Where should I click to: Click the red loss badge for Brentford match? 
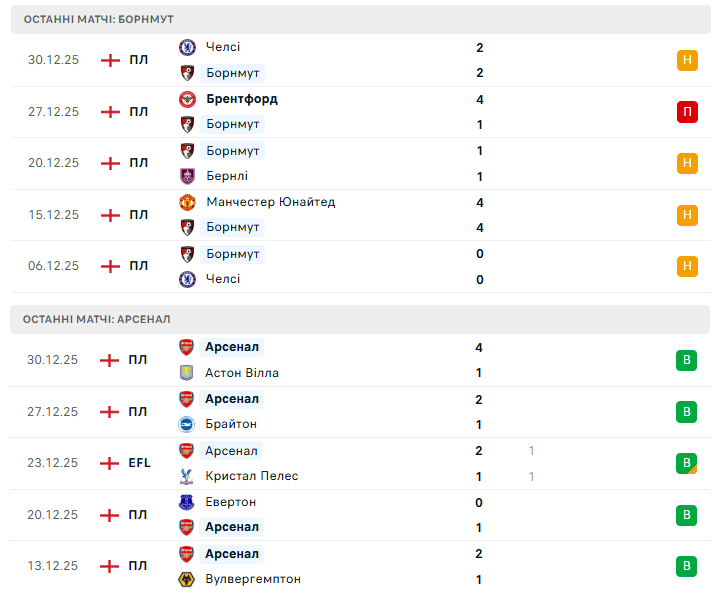tap(687, 112)
